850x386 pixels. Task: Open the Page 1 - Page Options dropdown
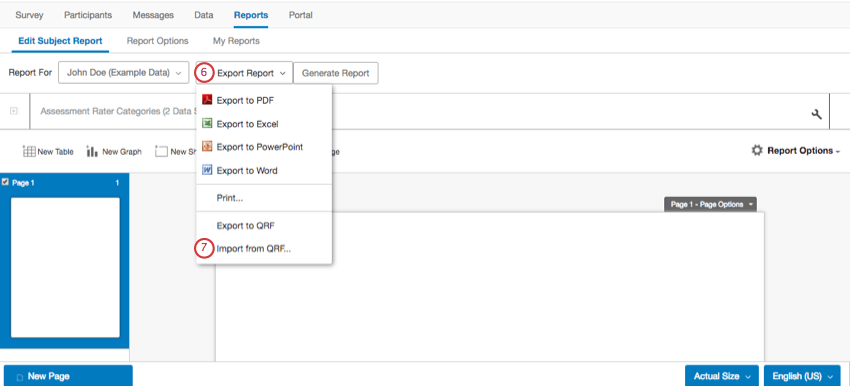[x=710, y=204]
